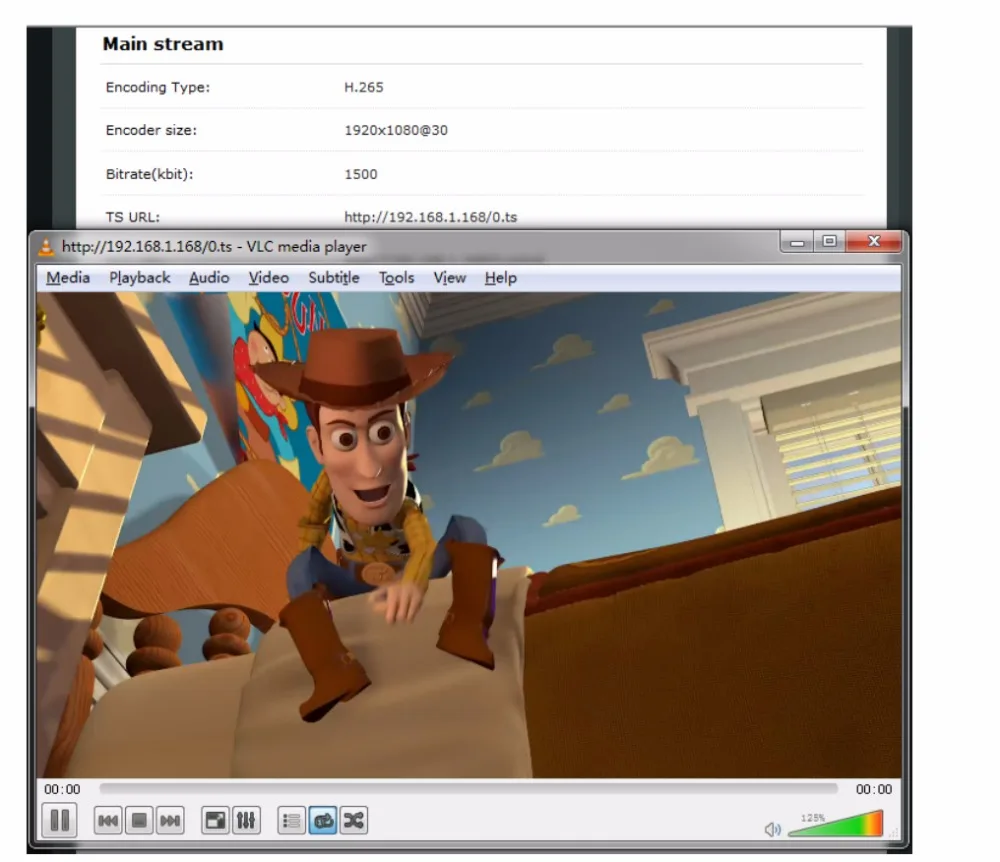Click the video playback area
The height and width of the screenshot is (862, 1000).
tap(469, 535)
